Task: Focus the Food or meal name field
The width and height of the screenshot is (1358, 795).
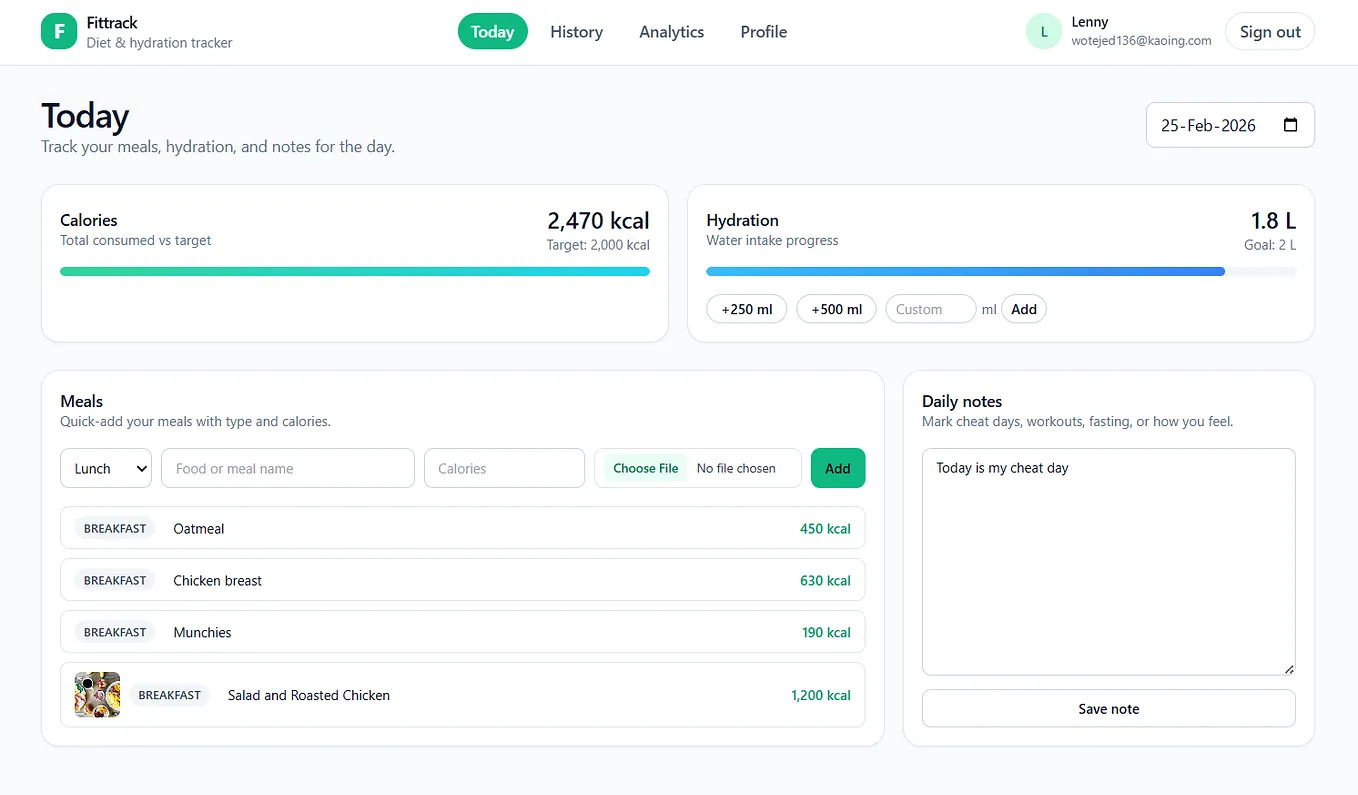Action: tap(288, 468)
